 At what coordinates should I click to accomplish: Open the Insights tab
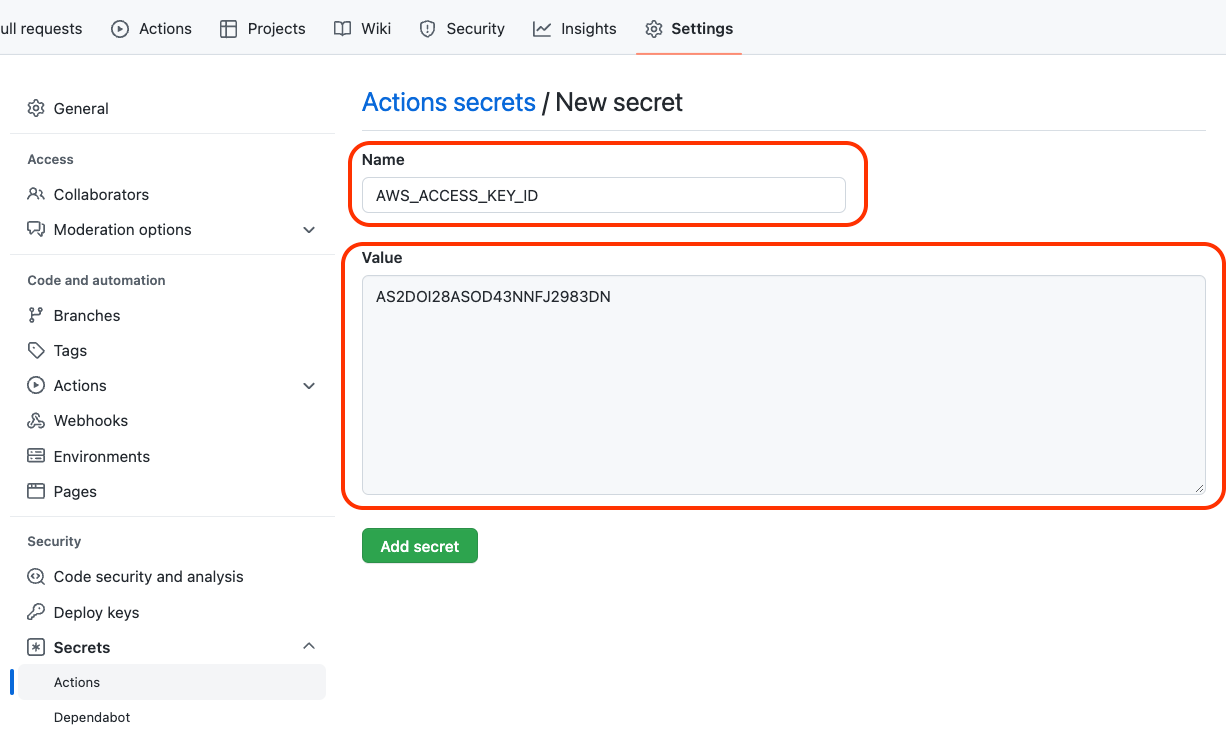575,28
